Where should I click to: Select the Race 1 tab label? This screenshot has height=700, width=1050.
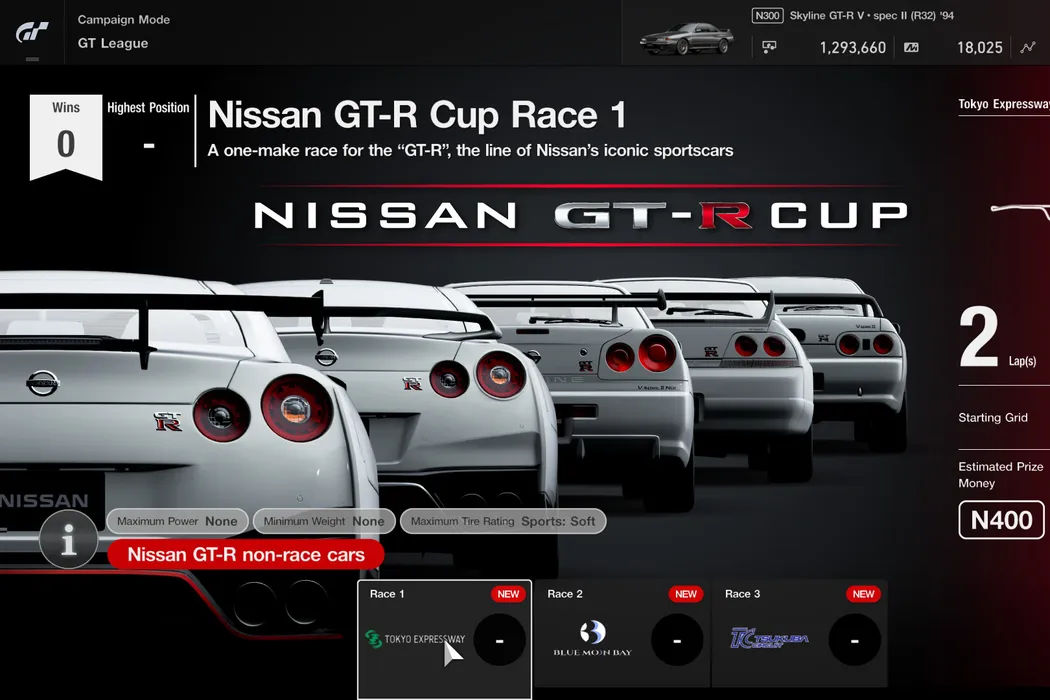coord(387,594)
